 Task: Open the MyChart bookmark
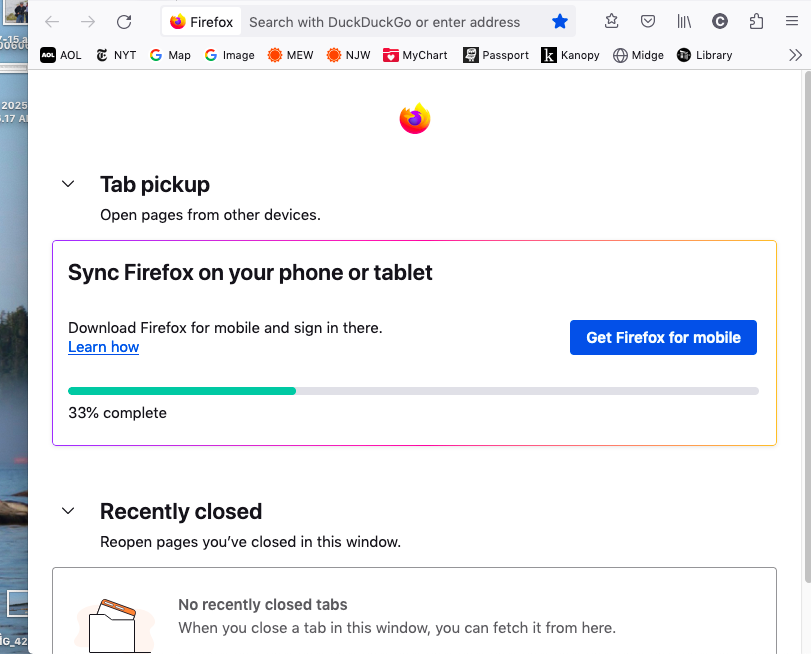pos(415,55)
